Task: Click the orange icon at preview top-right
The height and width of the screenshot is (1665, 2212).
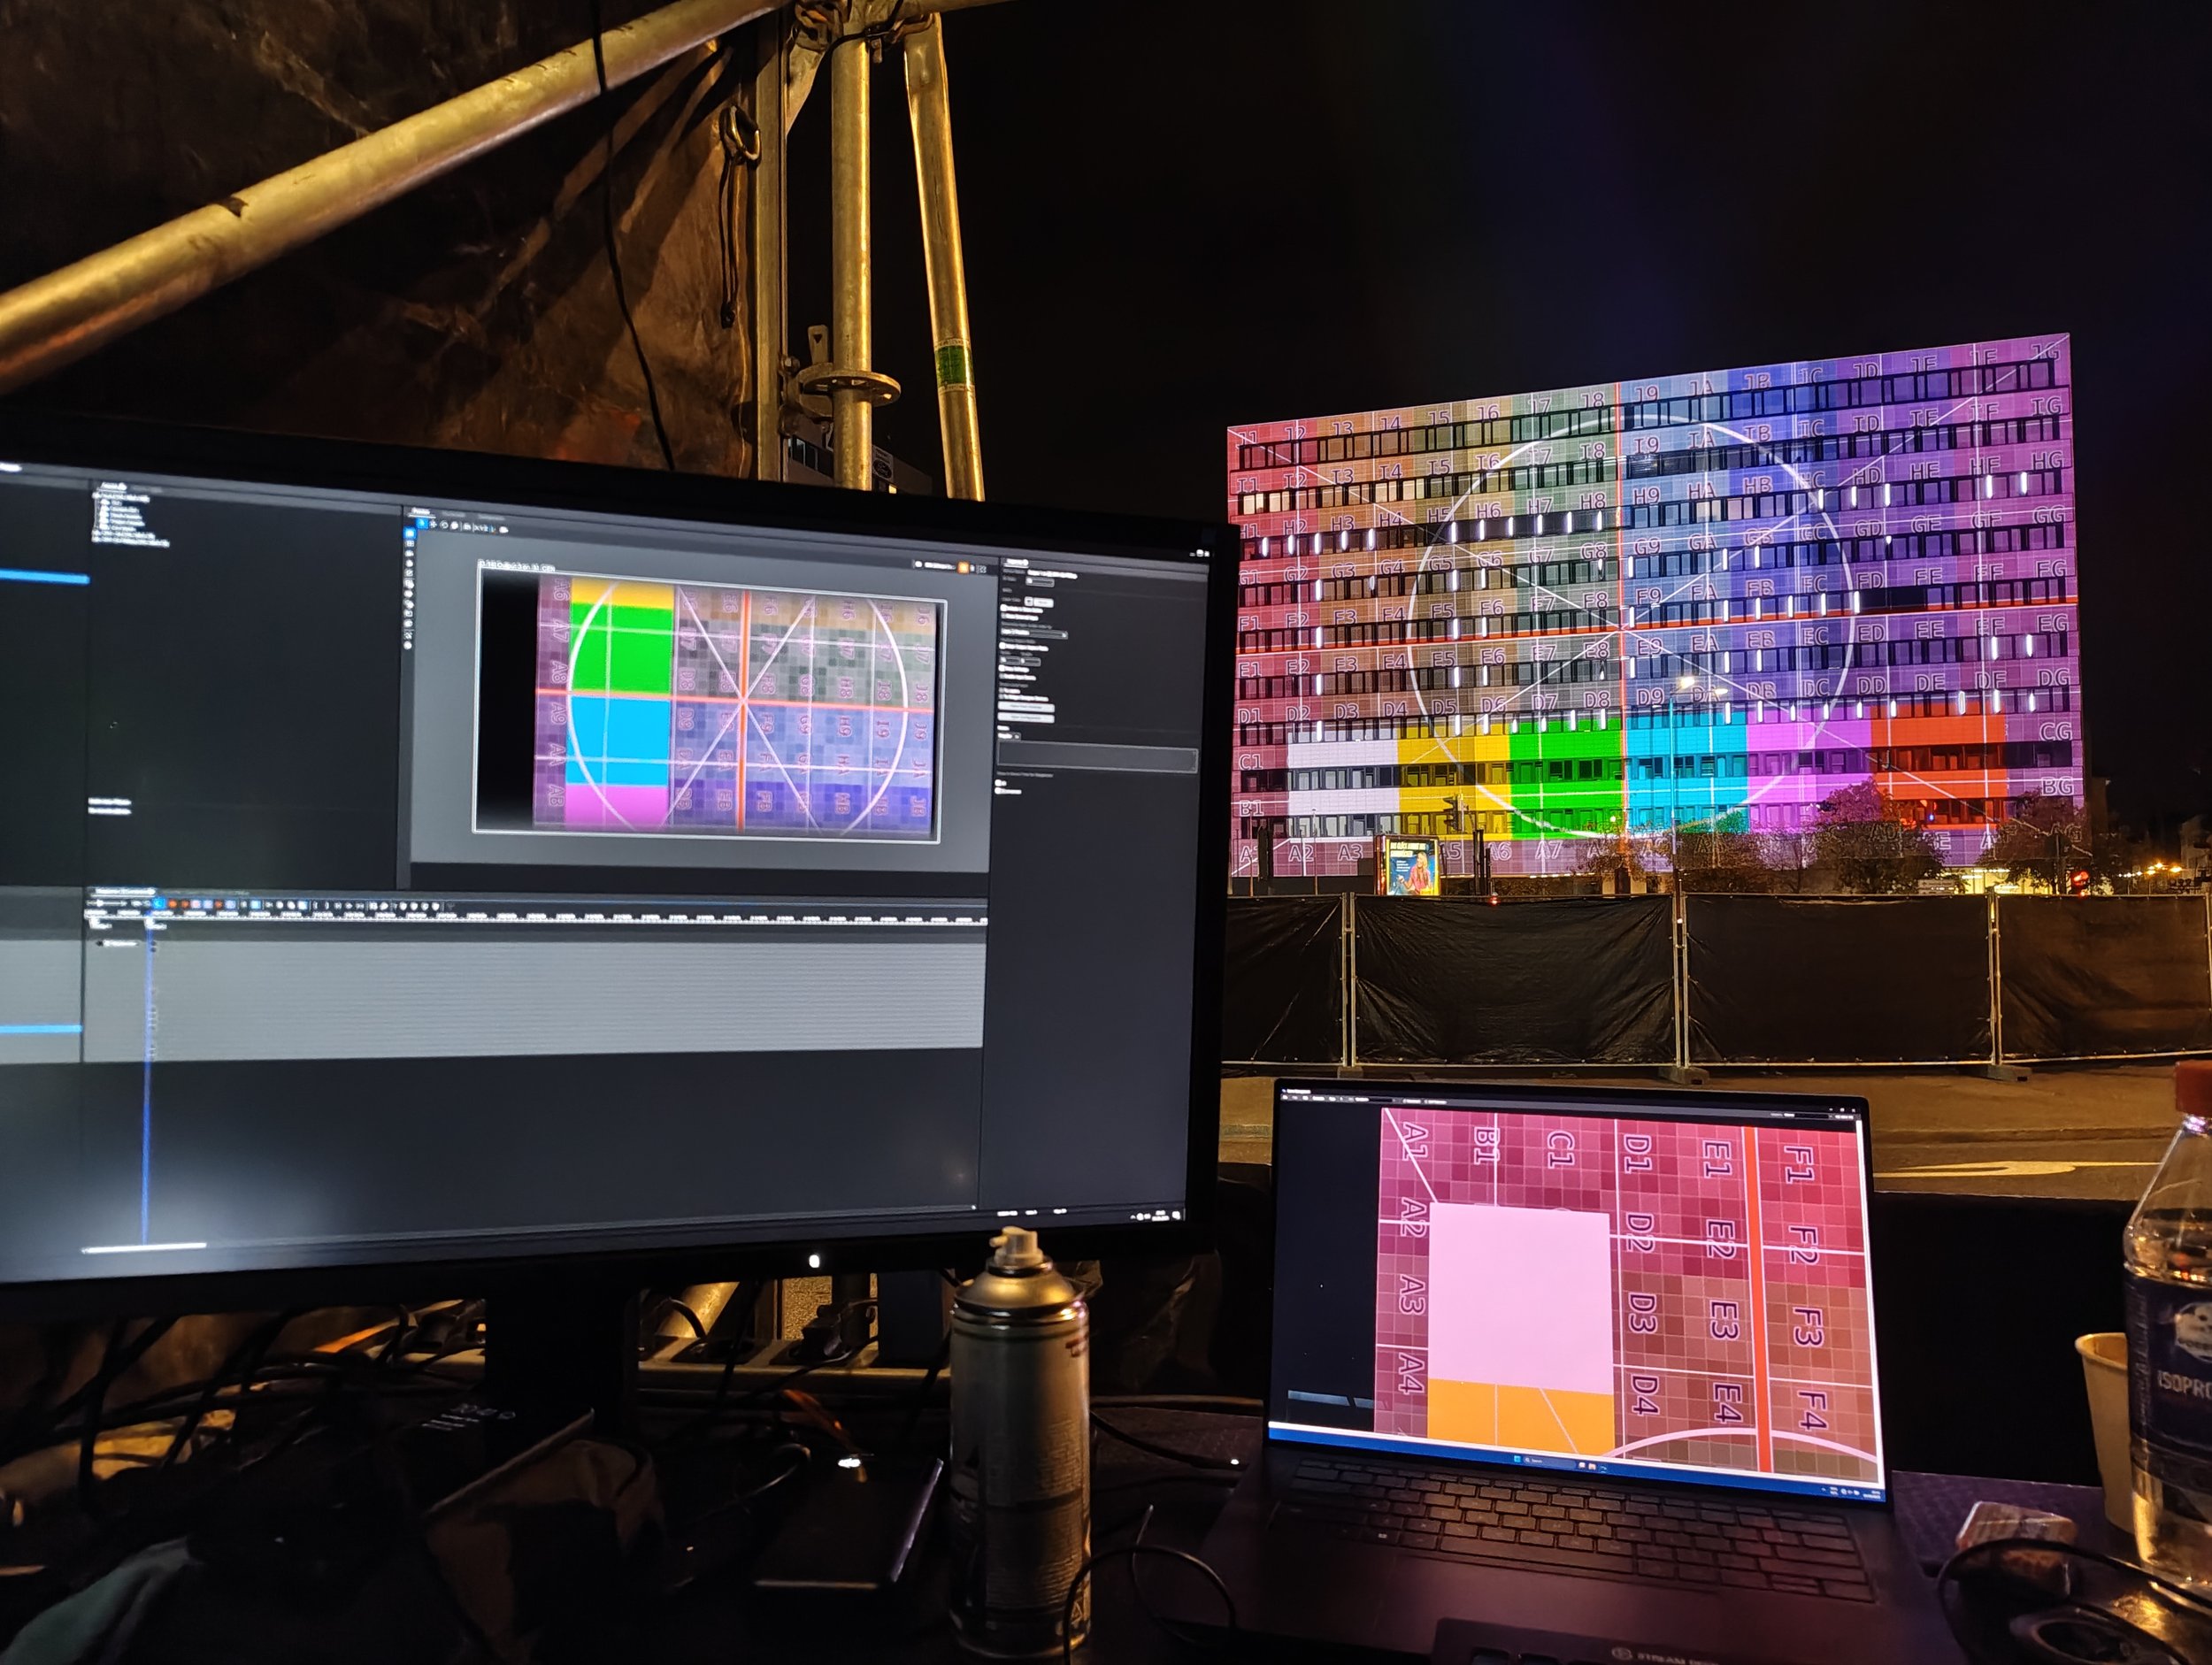Action: [963, 568]
